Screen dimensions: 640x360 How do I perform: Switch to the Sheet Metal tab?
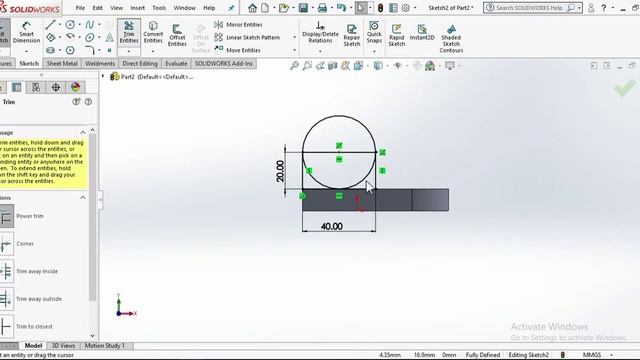point(62,64)
